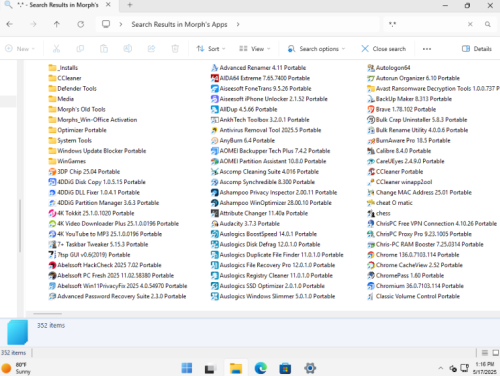This screenshot has height=376, width=500.
Task: Open Microsoft Edge from taskbar
Action: point(261,368)
